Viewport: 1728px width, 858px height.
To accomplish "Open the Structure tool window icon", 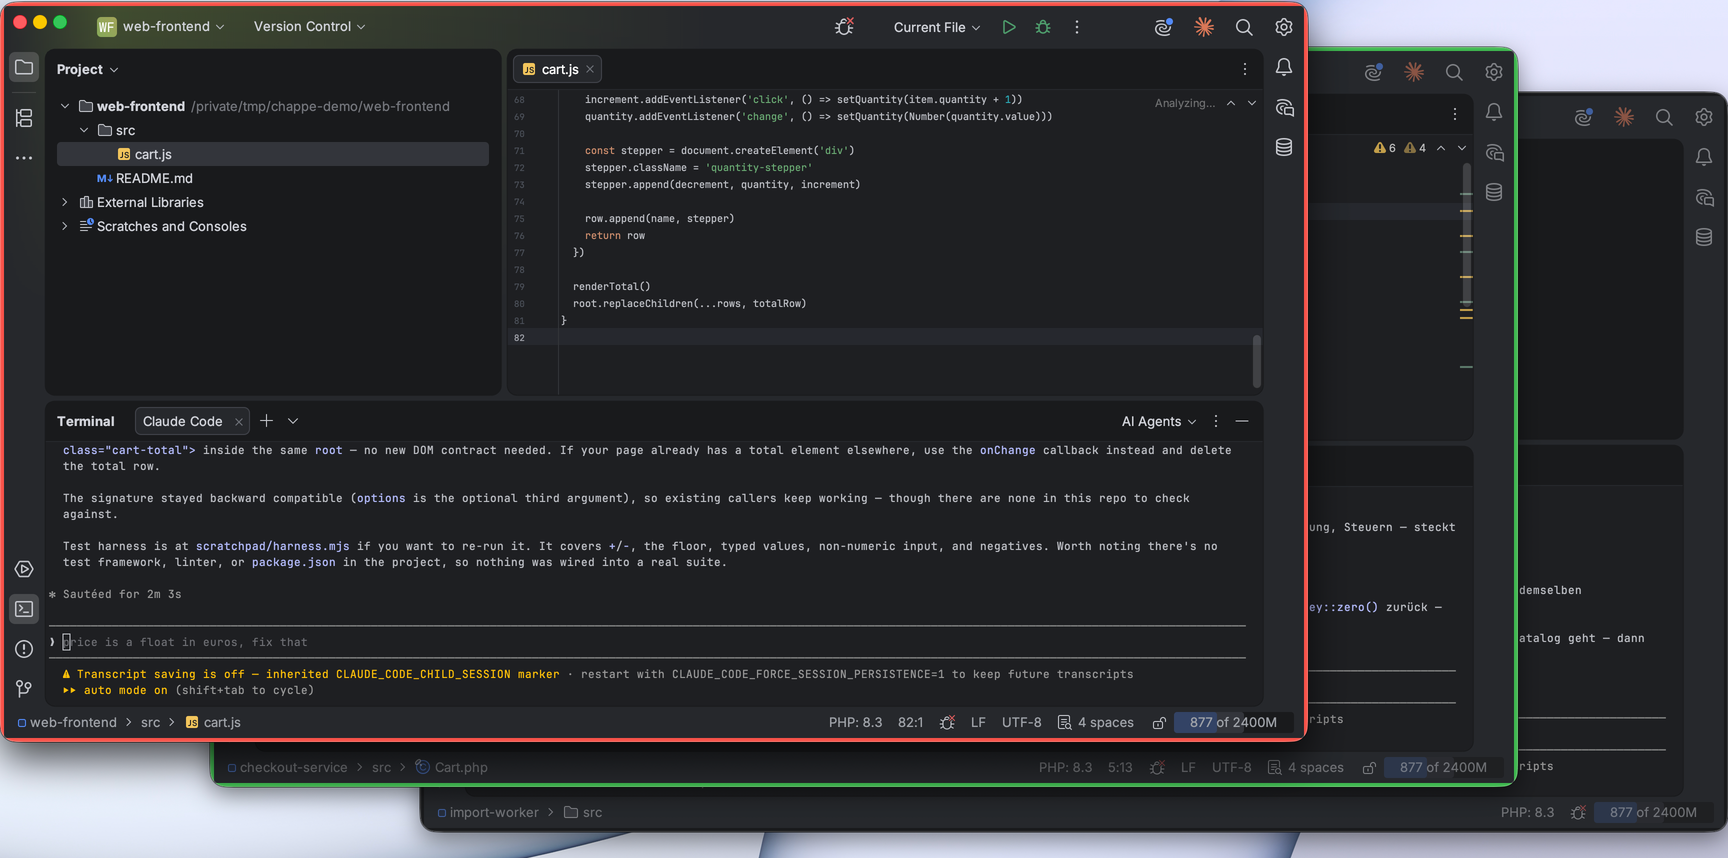I will pyautogui.click(x=24, y=118).
